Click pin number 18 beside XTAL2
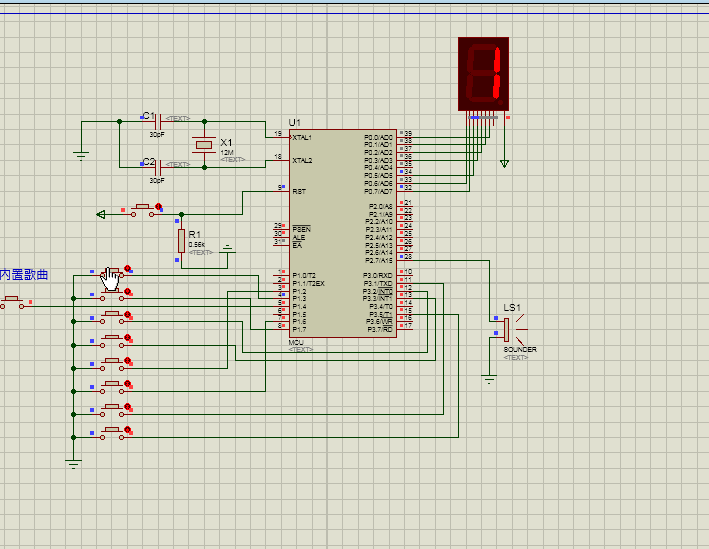The image size is (709, 549). coord(278,156)
